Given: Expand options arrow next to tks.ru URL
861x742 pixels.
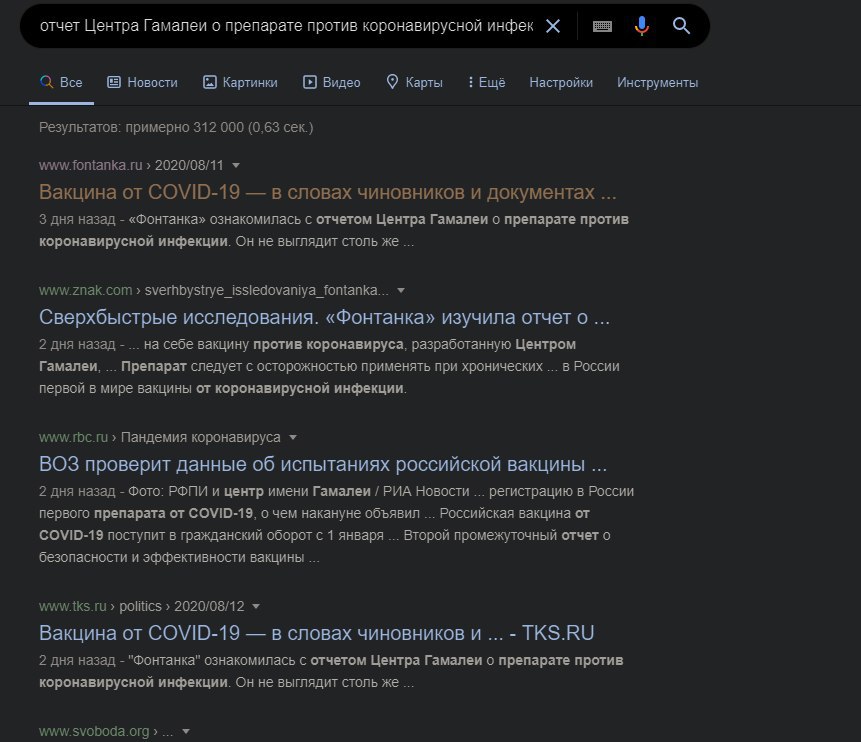Looking at the screenshot, I should click(256, 606).
